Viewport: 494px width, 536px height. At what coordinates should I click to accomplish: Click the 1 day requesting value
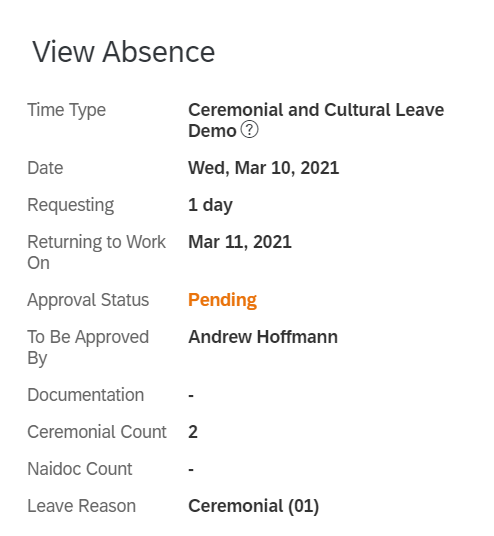211,205
